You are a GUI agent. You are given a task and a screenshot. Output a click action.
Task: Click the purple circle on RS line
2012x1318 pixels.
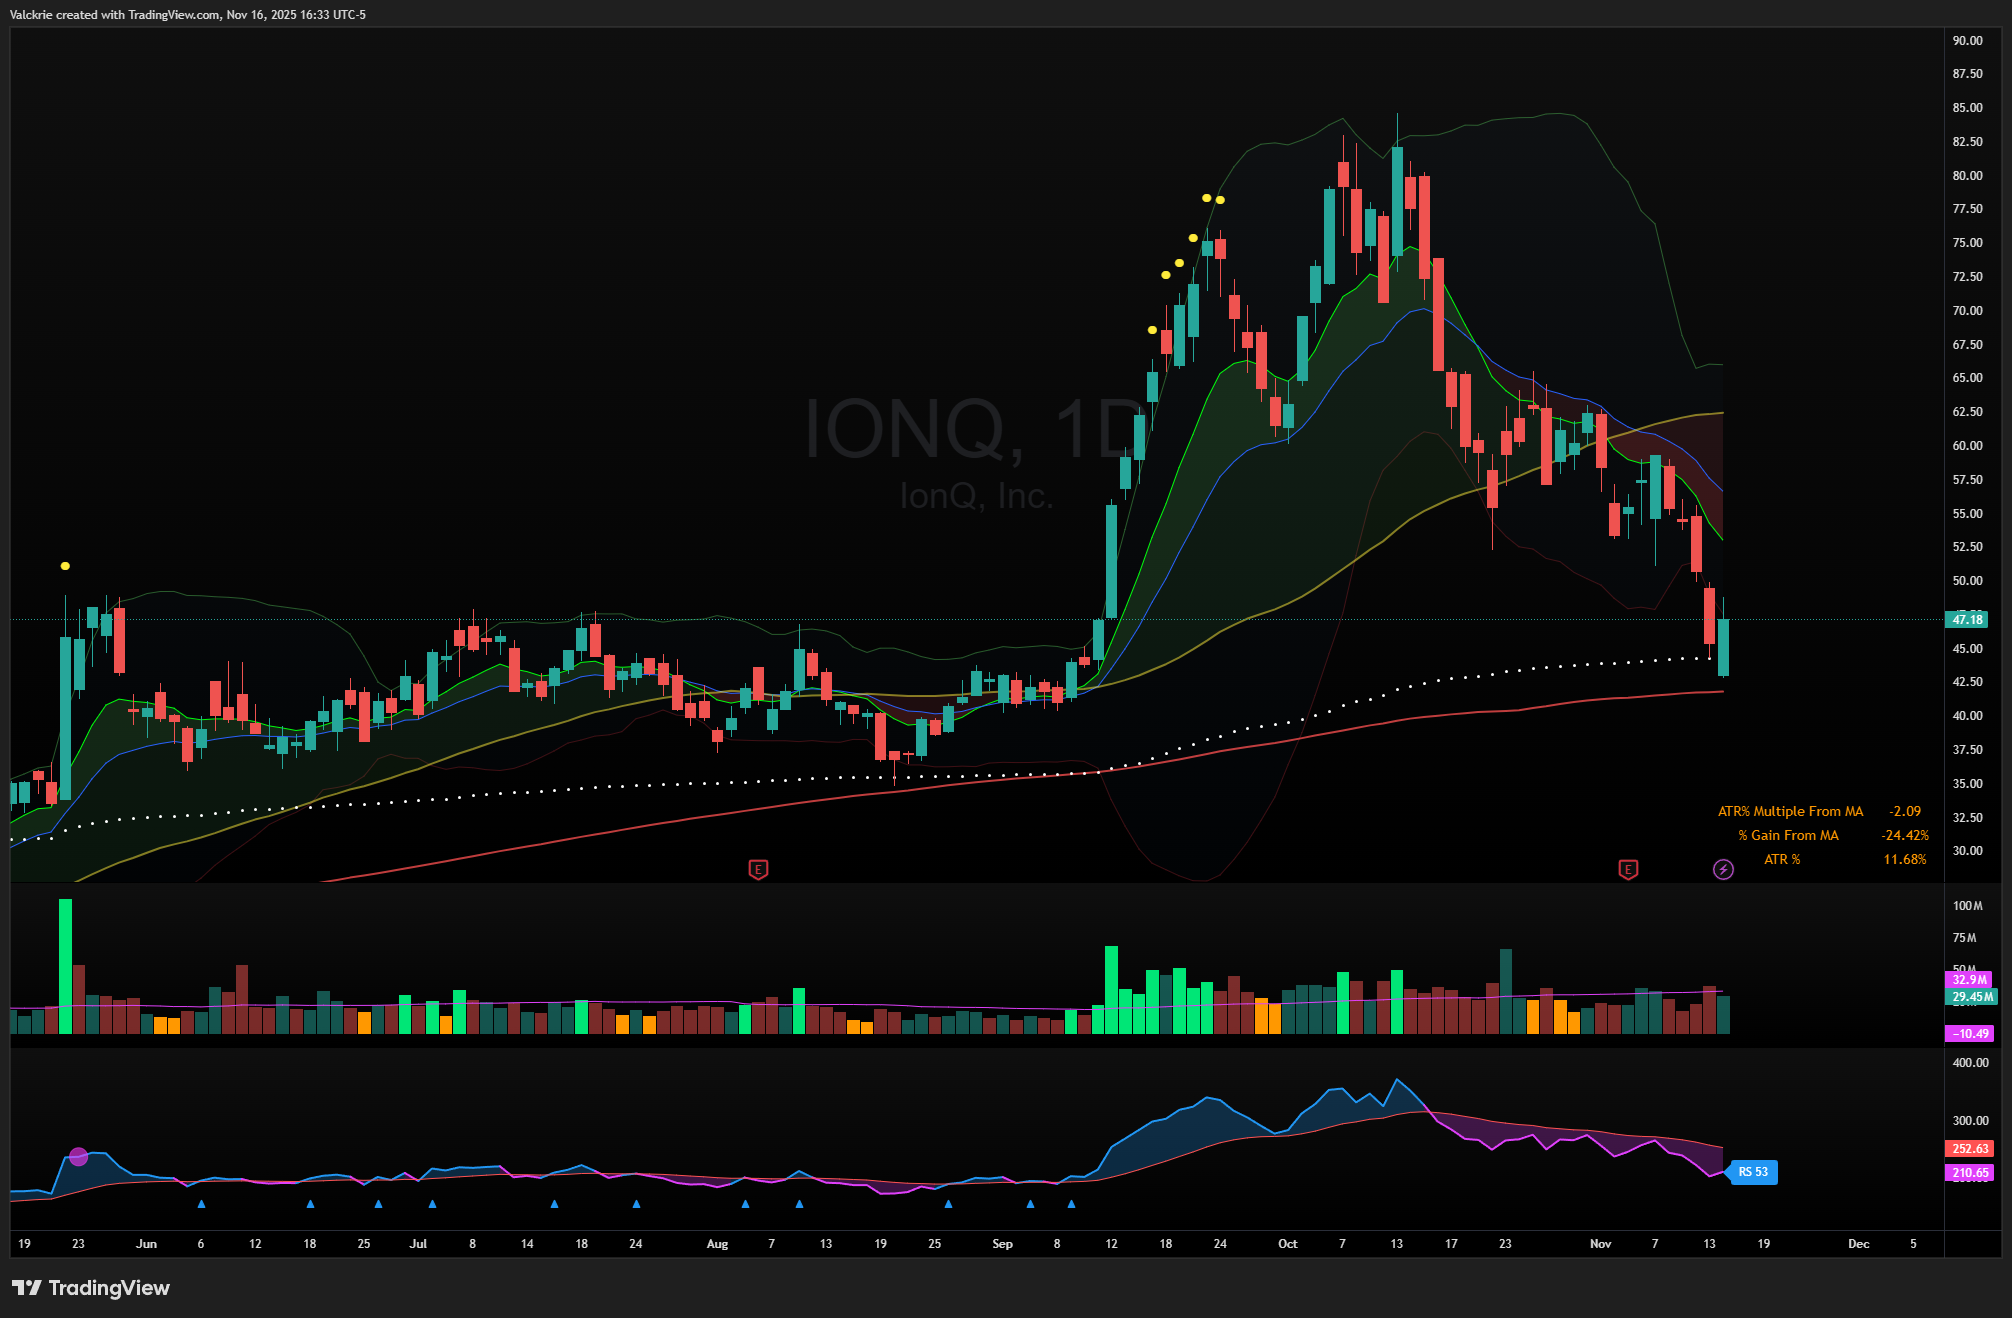pyautogui.click(x=79, y=1157)
